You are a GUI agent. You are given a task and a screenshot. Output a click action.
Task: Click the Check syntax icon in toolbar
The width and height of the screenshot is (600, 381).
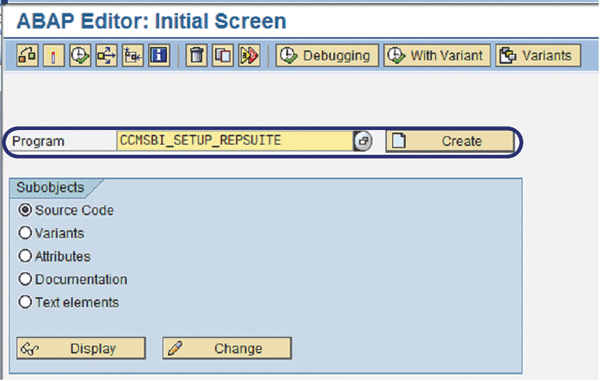click(x=28, y=55)
